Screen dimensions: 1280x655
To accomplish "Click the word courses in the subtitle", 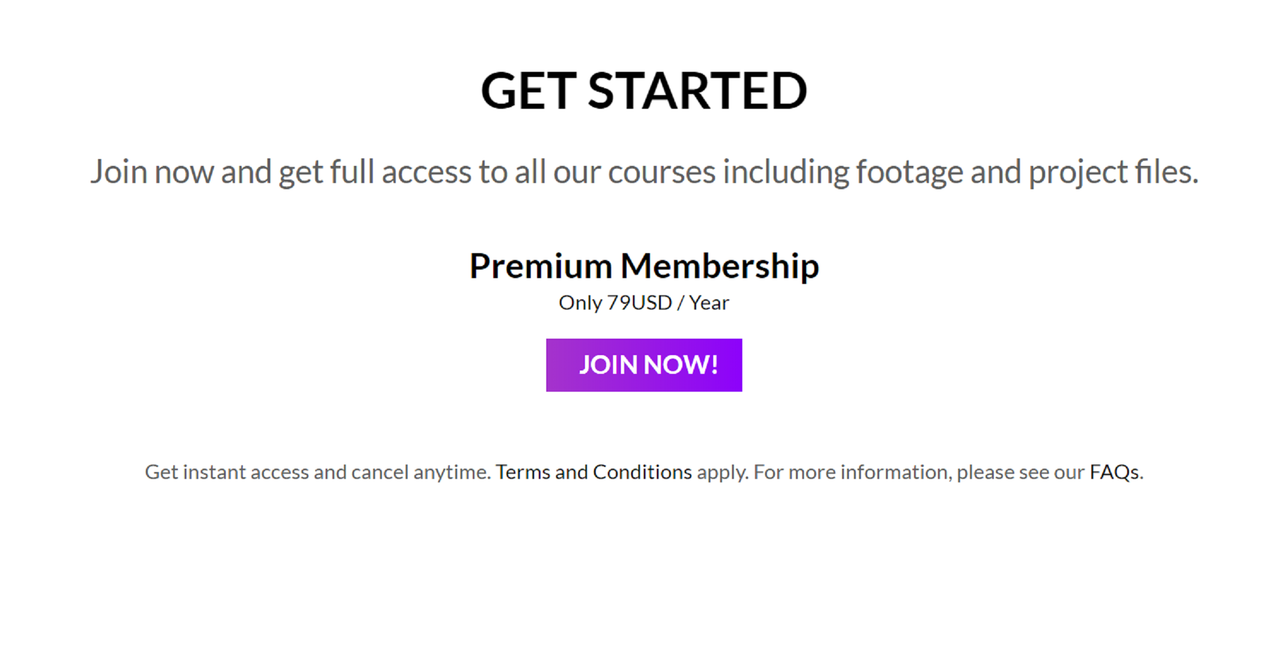I will tap(662, 172).
